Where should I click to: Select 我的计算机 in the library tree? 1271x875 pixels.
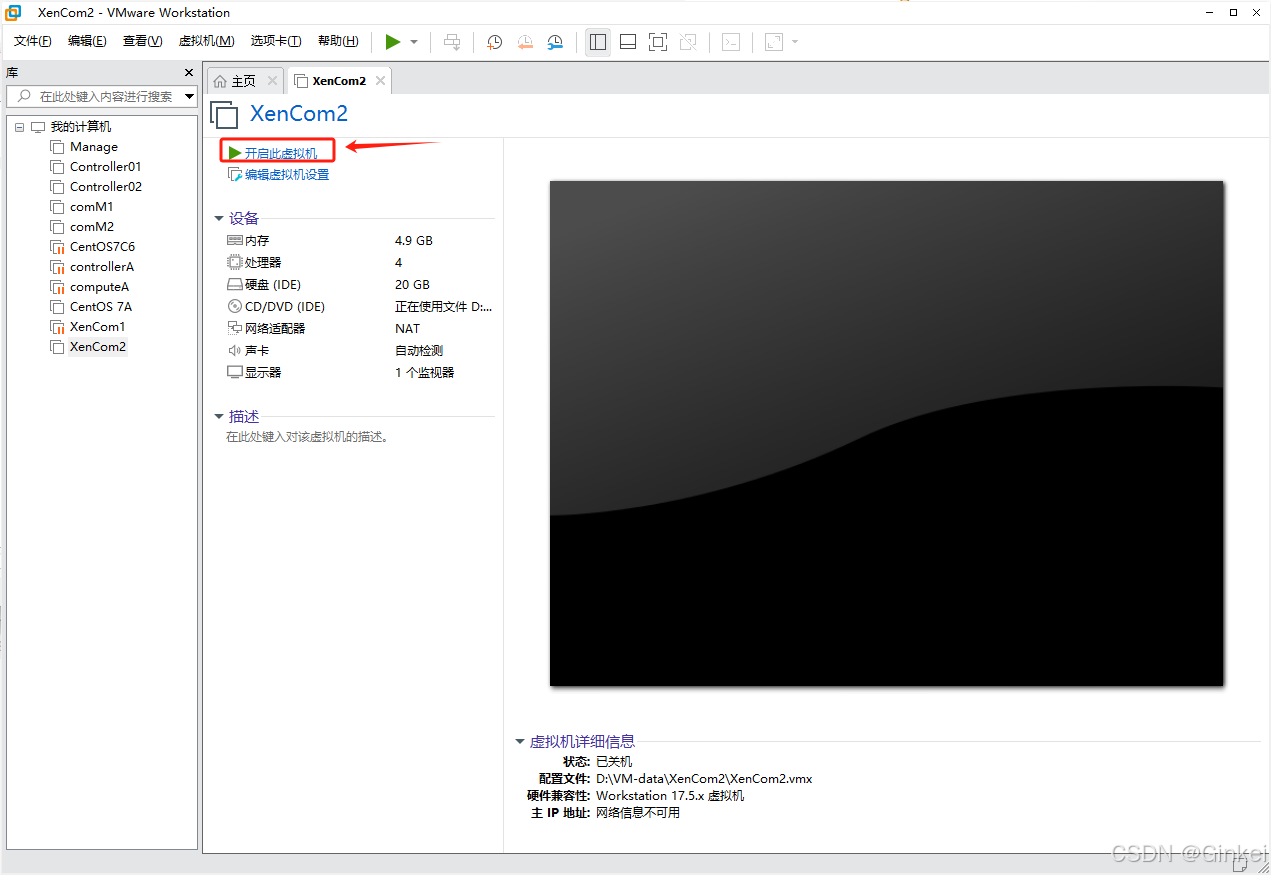point(81,127)
